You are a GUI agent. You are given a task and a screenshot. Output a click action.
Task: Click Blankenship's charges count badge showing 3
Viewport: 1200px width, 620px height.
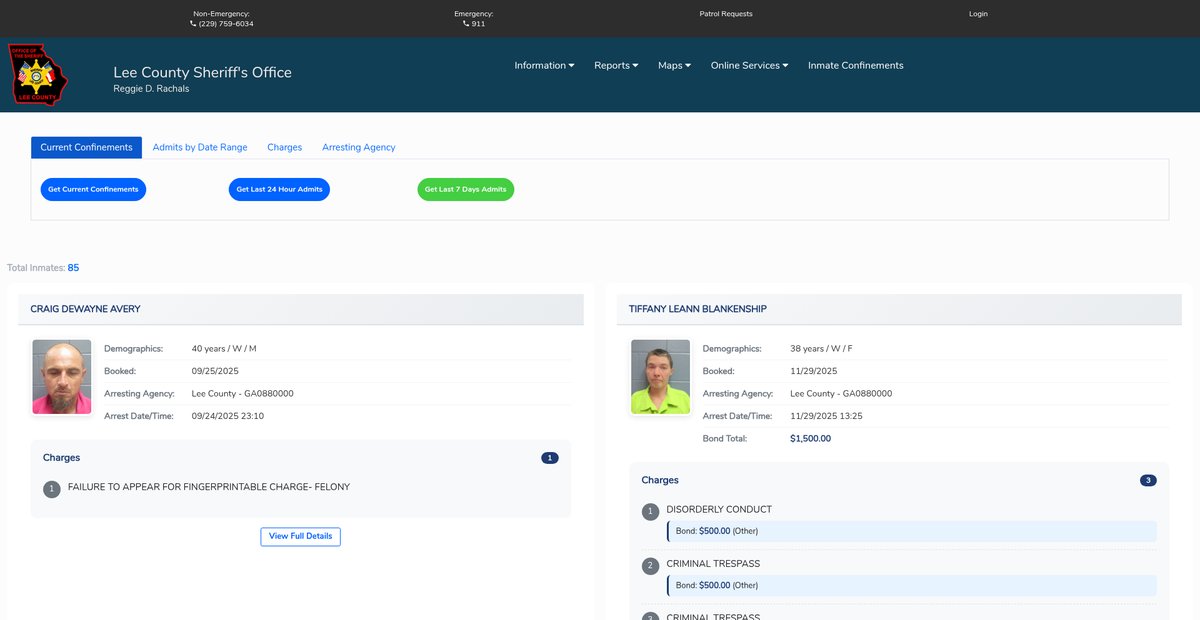point(1148,480)
